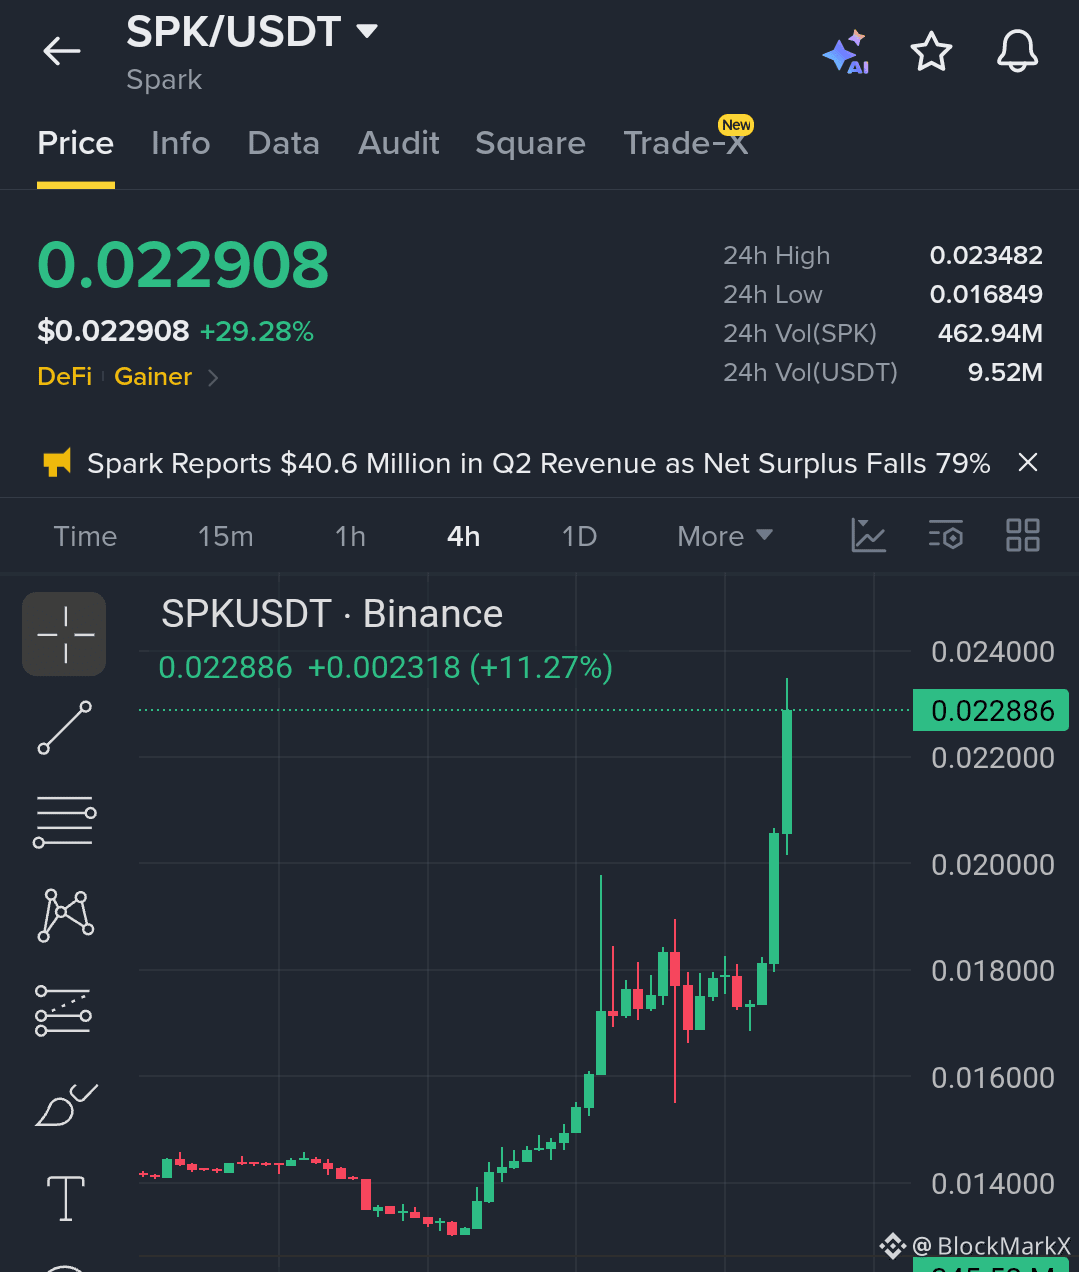Select the pattern drawing tool
1079x1272 pixels.
coord(65,915)
